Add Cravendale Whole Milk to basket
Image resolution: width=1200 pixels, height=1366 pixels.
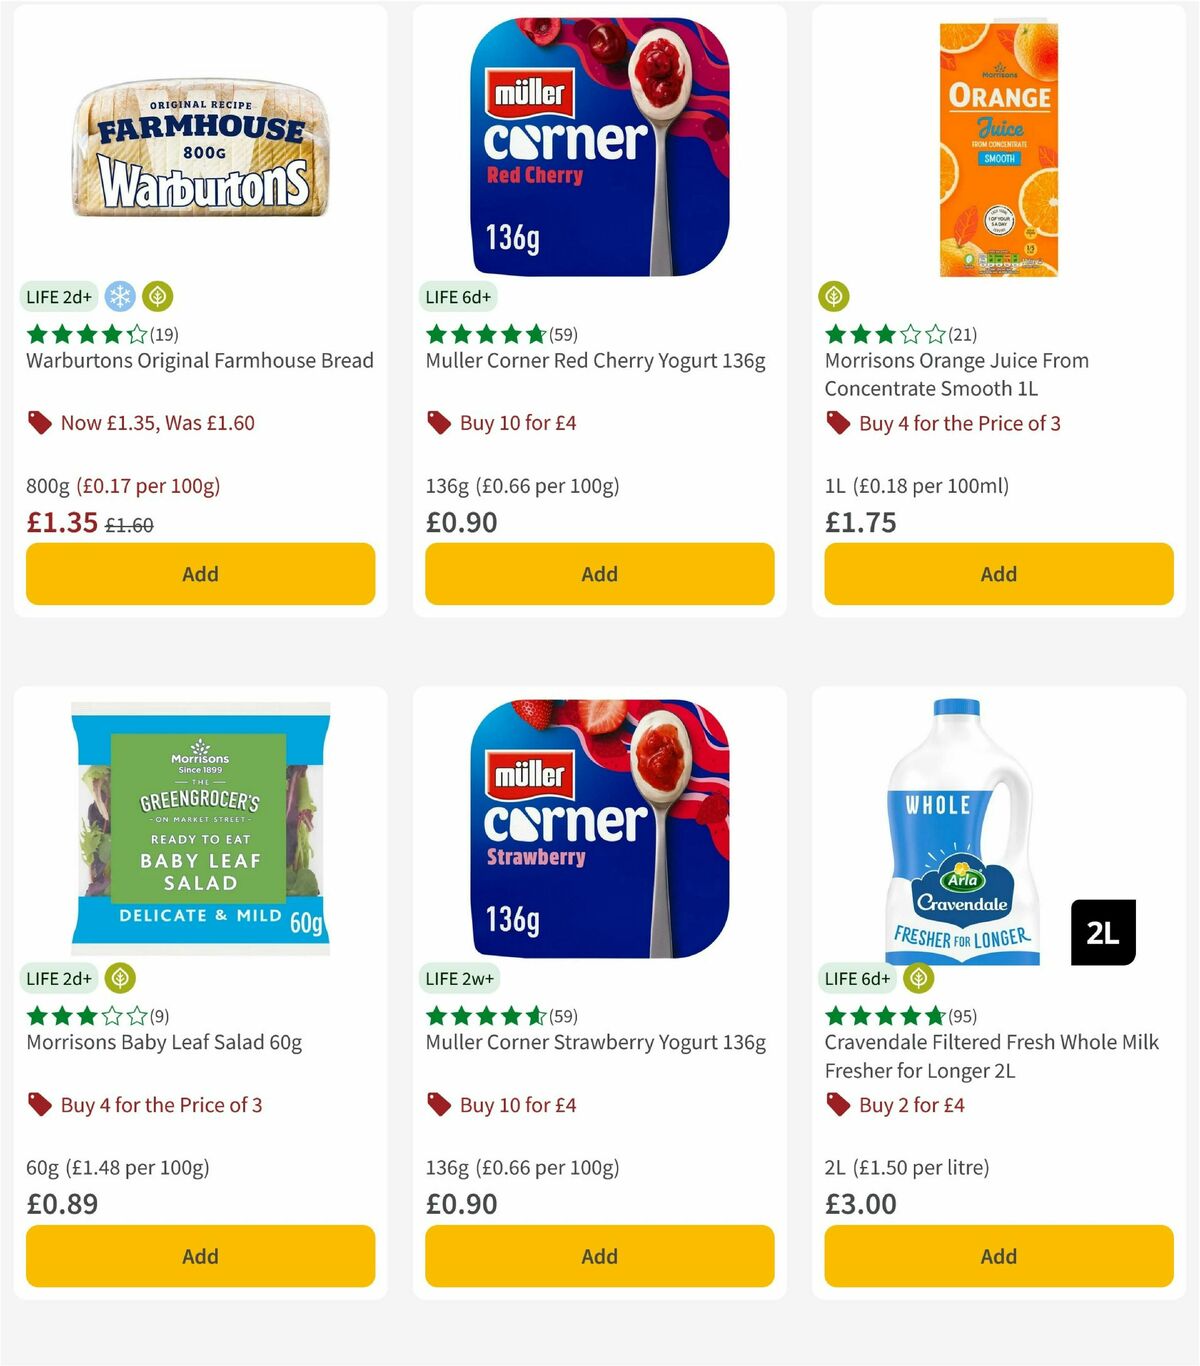tap(997, 1256)
